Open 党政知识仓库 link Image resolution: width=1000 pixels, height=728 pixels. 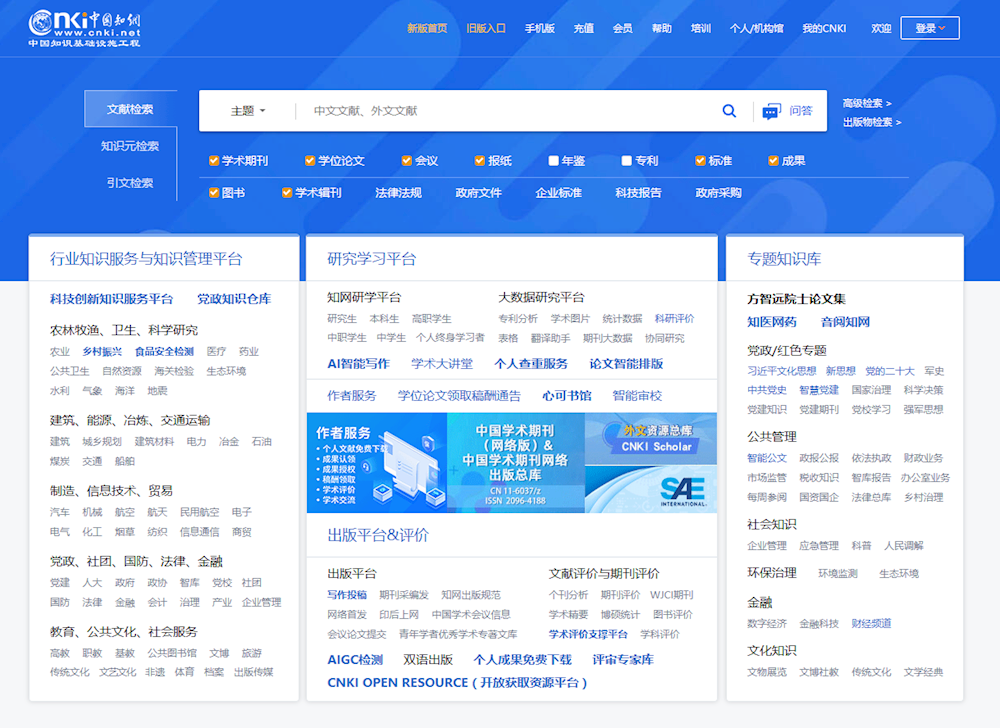click(234, 299)
